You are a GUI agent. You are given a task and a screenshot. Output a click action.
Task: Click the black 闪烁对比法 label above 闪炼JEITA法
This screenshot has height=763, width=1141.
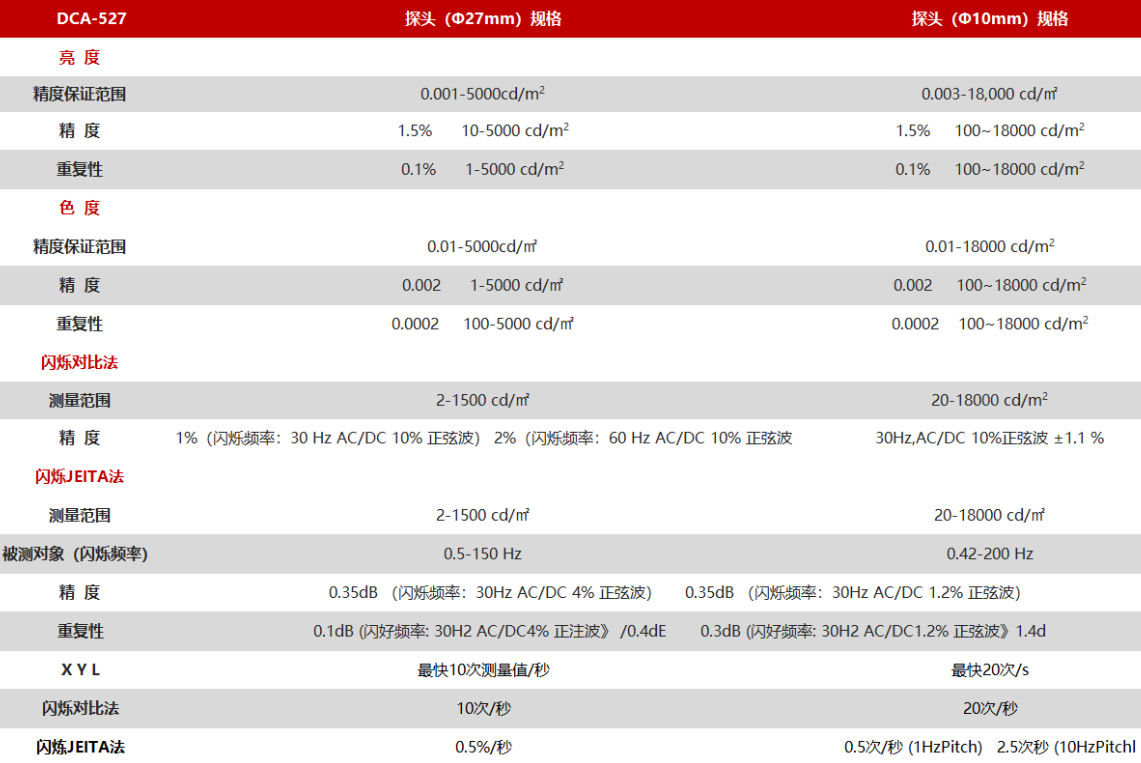80,708
